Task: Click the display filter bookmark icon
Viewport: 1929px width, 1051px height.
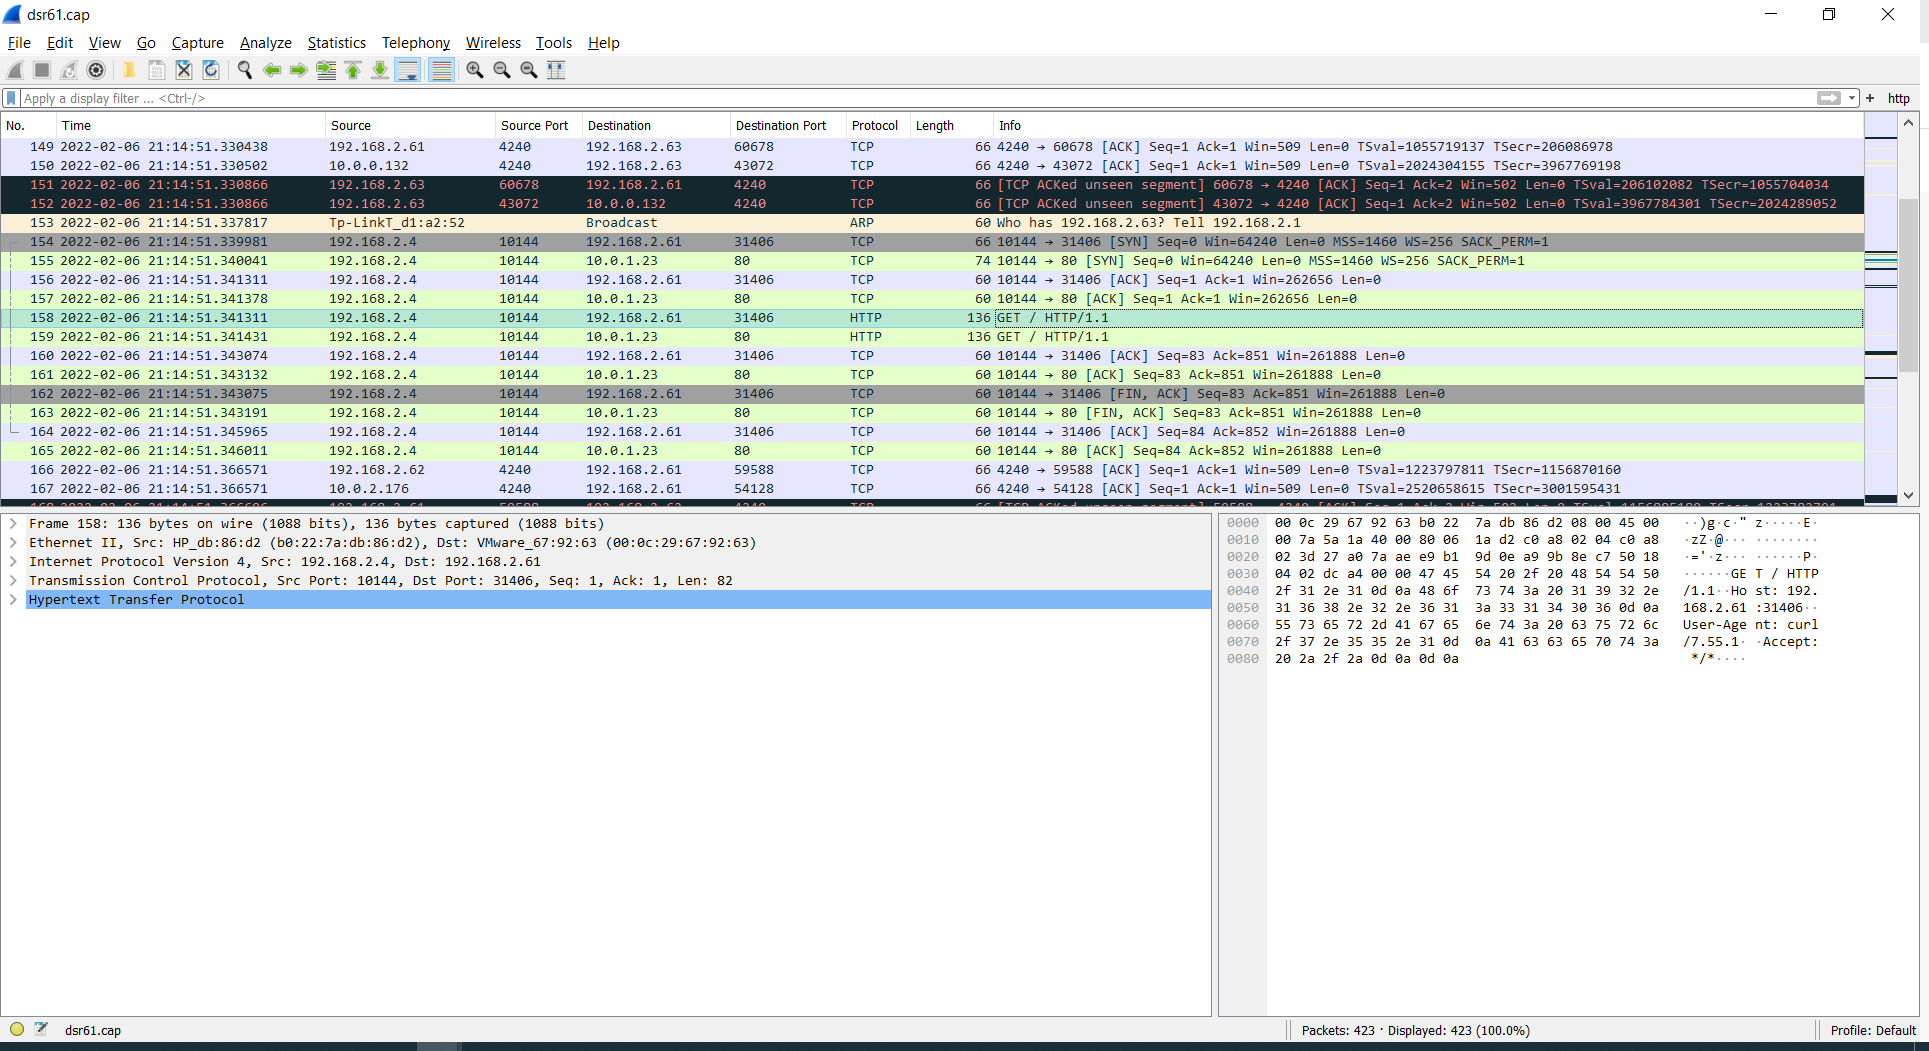Action: click(x=11, y=98)
